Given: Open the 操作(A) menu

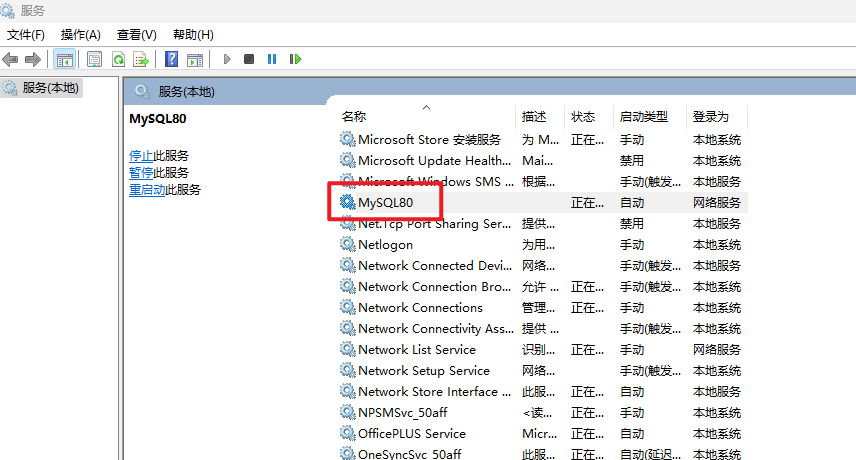Looking at the screenshot, I should (80, 35).
